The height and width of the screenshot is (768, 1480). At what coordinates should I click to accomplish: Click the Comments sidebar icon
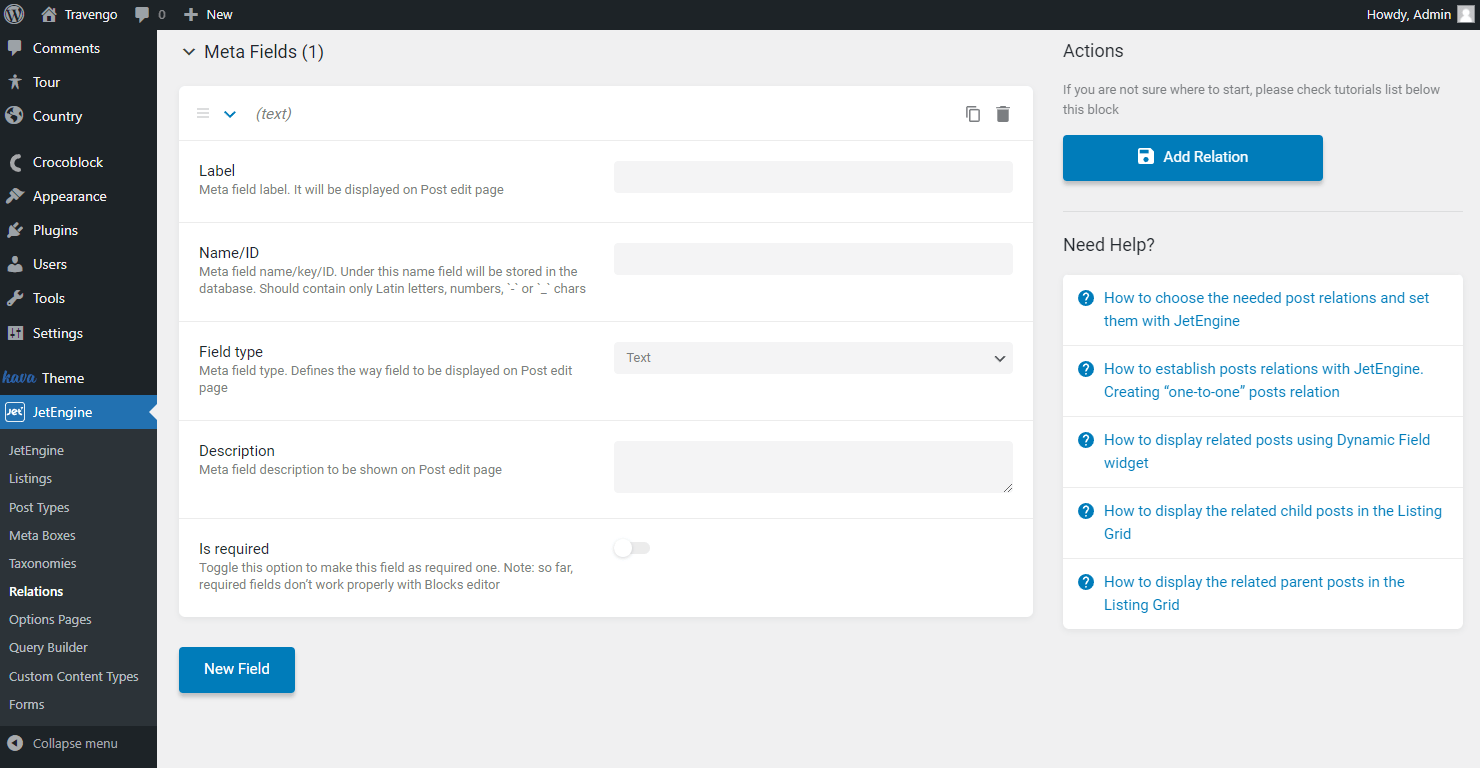tap(15, 48)
